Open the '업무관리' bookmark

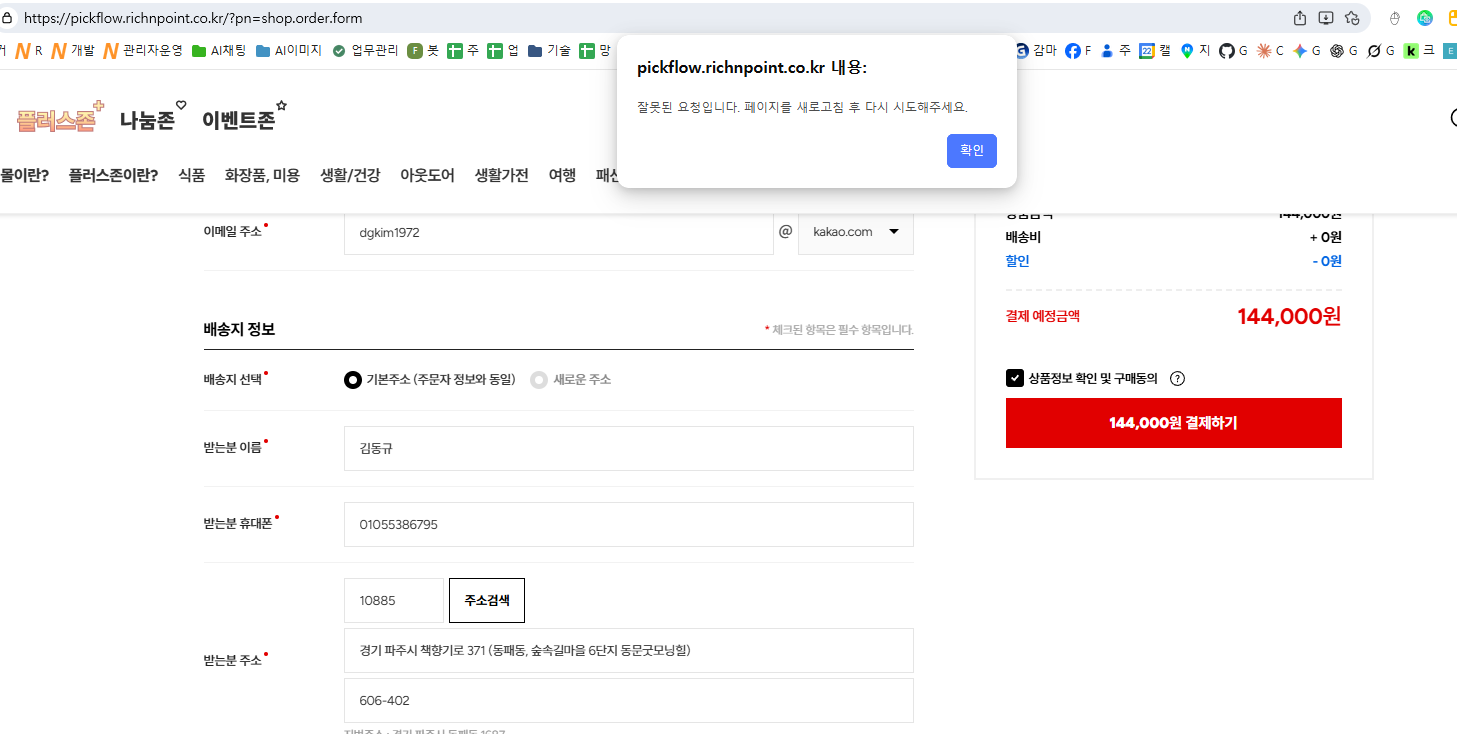366,50
